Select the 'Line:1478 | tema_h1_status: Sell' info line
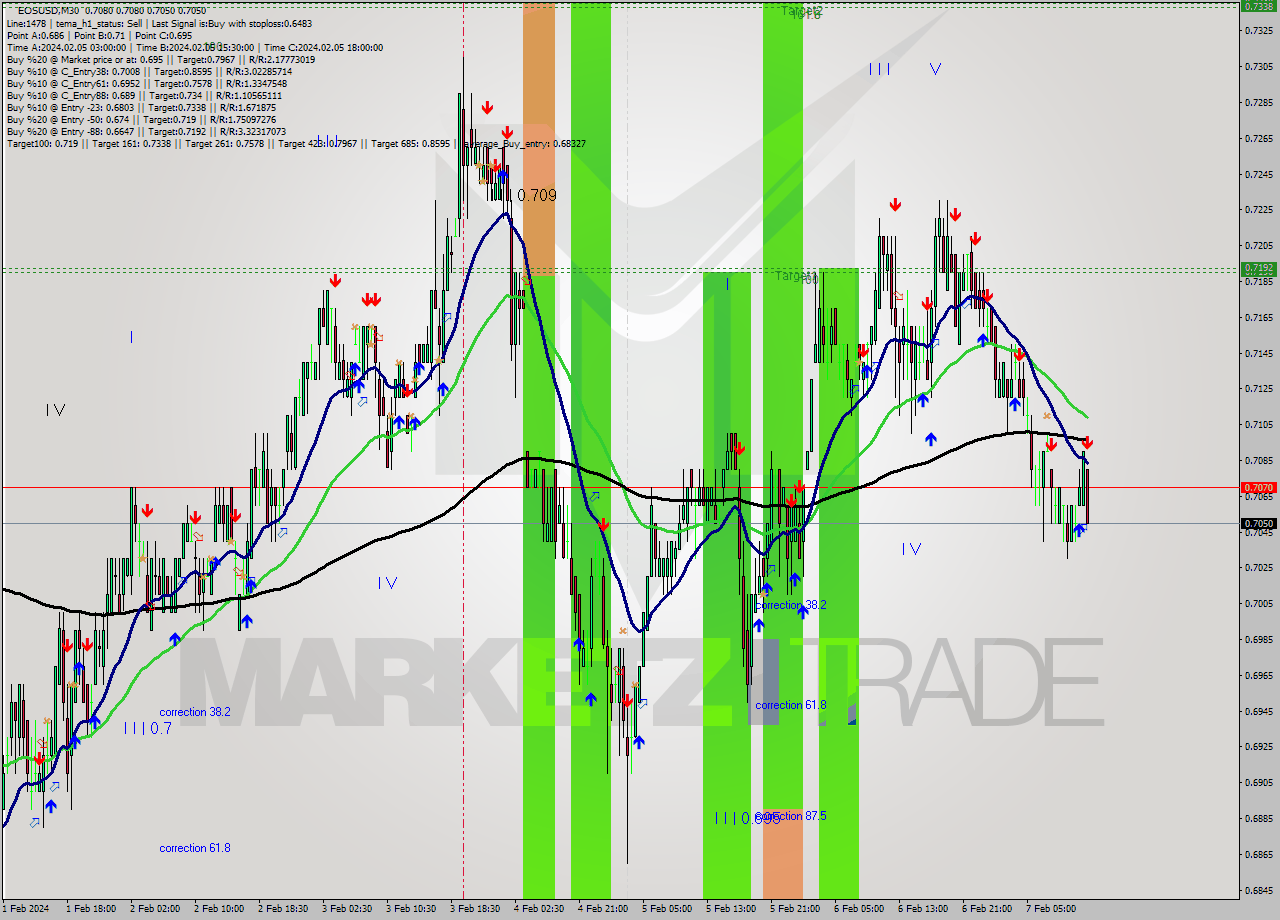This screenshot has height=920, width=1280. (161, 23)
